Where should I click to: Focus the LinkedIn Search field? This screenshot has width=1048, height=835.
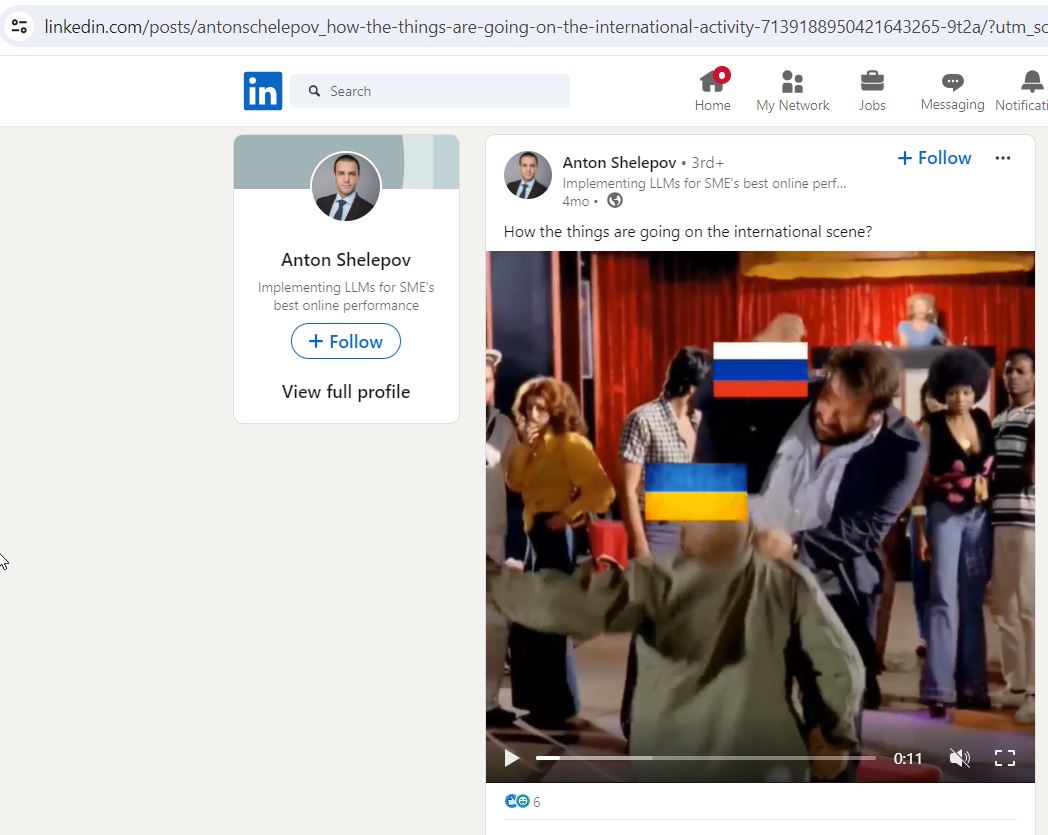[430, 91]
